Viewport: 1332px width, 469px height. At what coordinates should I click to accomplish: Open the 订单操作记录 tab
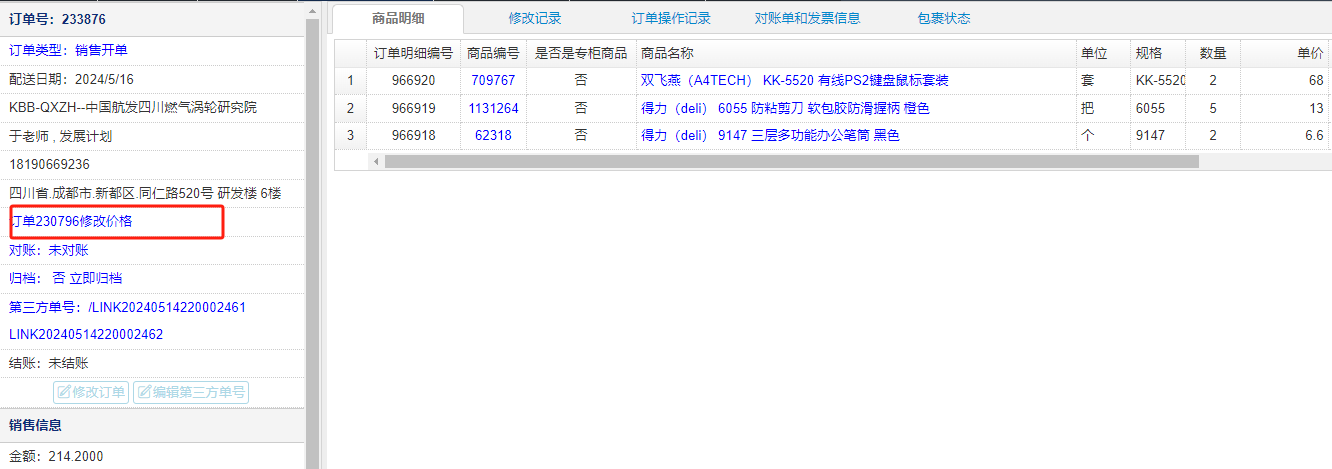pos(671,18)
